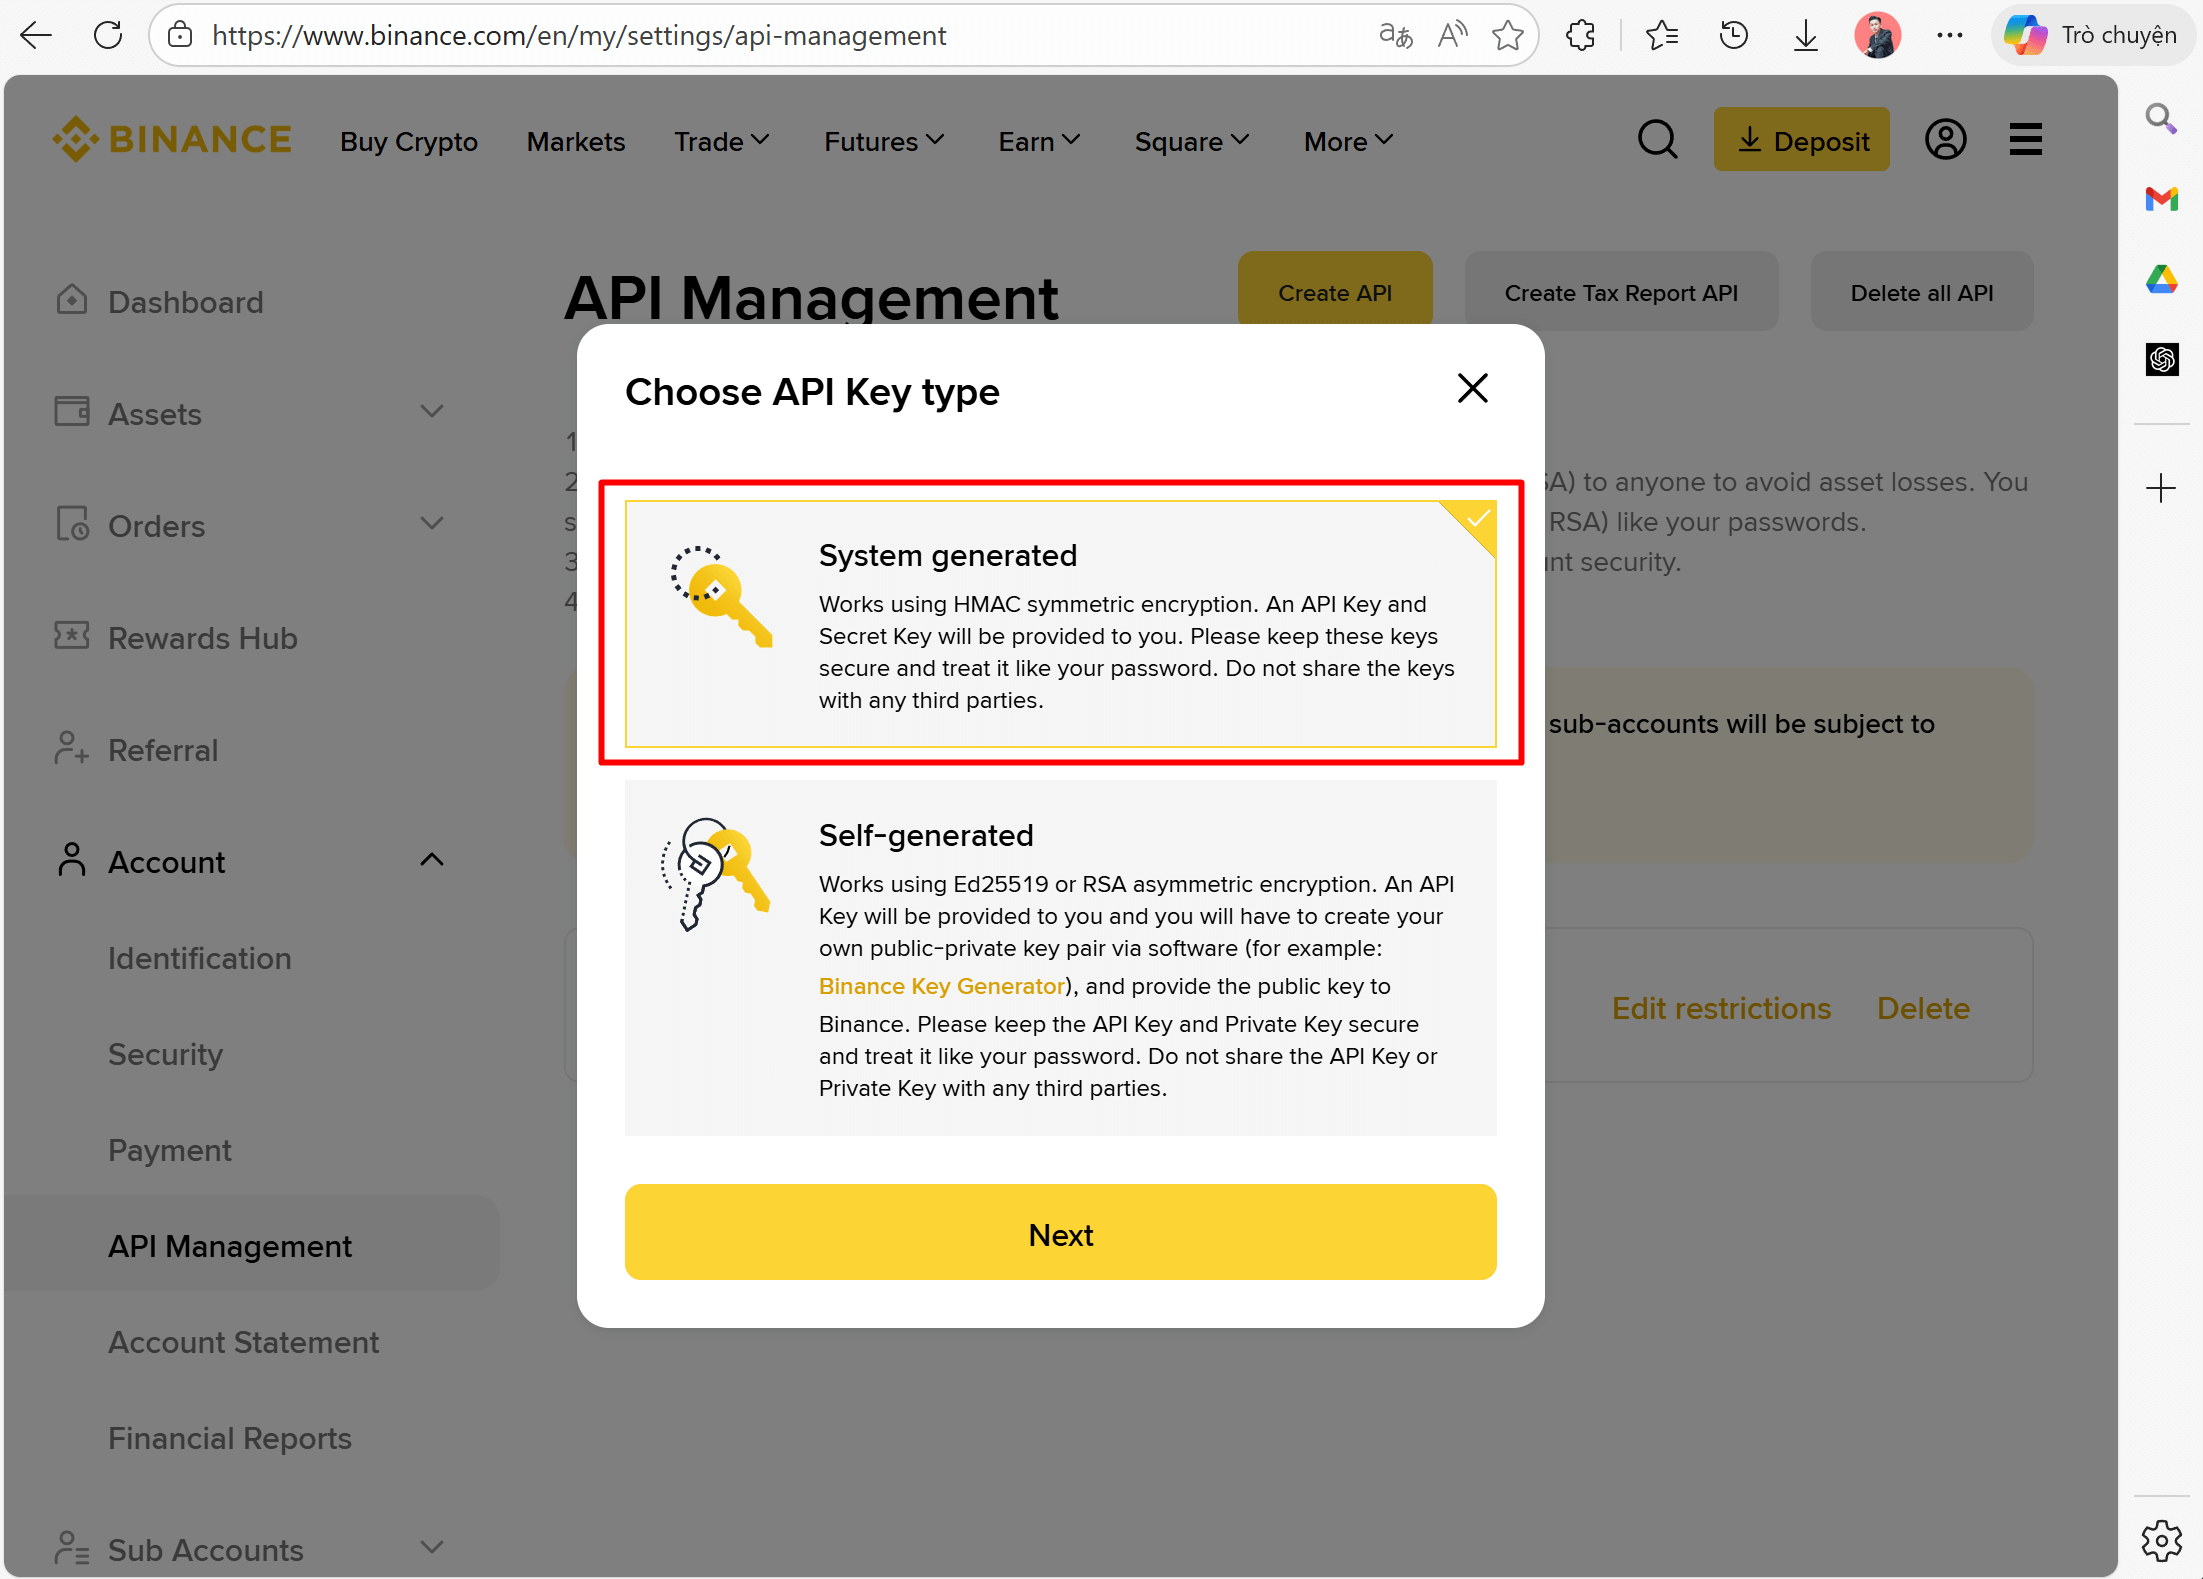Go to Account Statement page
This screenshot has width=2203, height=1579.
tap(243, 1341)
